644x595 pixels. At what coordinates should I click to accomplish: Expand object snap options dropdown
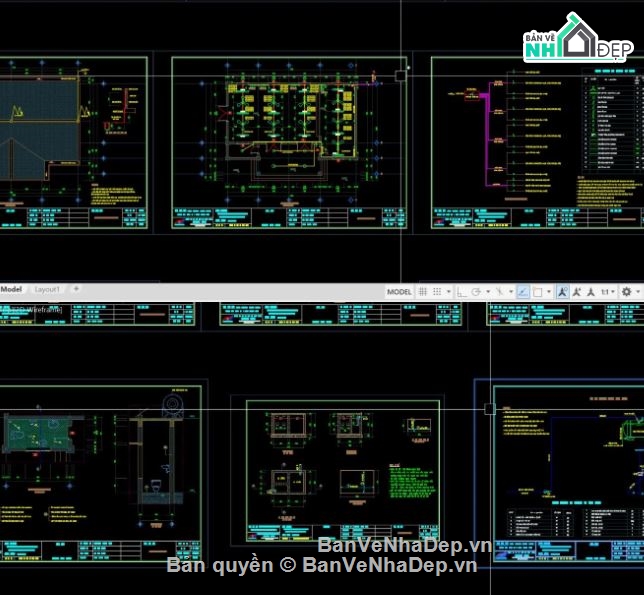(549, 292)
